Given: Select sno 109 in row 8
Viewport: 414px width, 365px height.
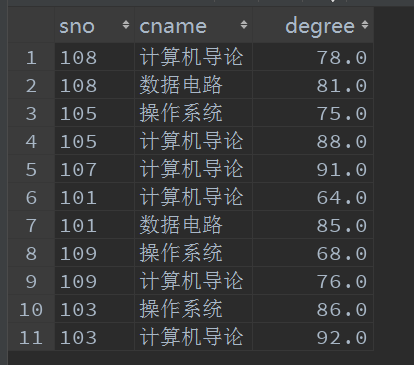Looking at the screenshot, I should coord(94,253).
